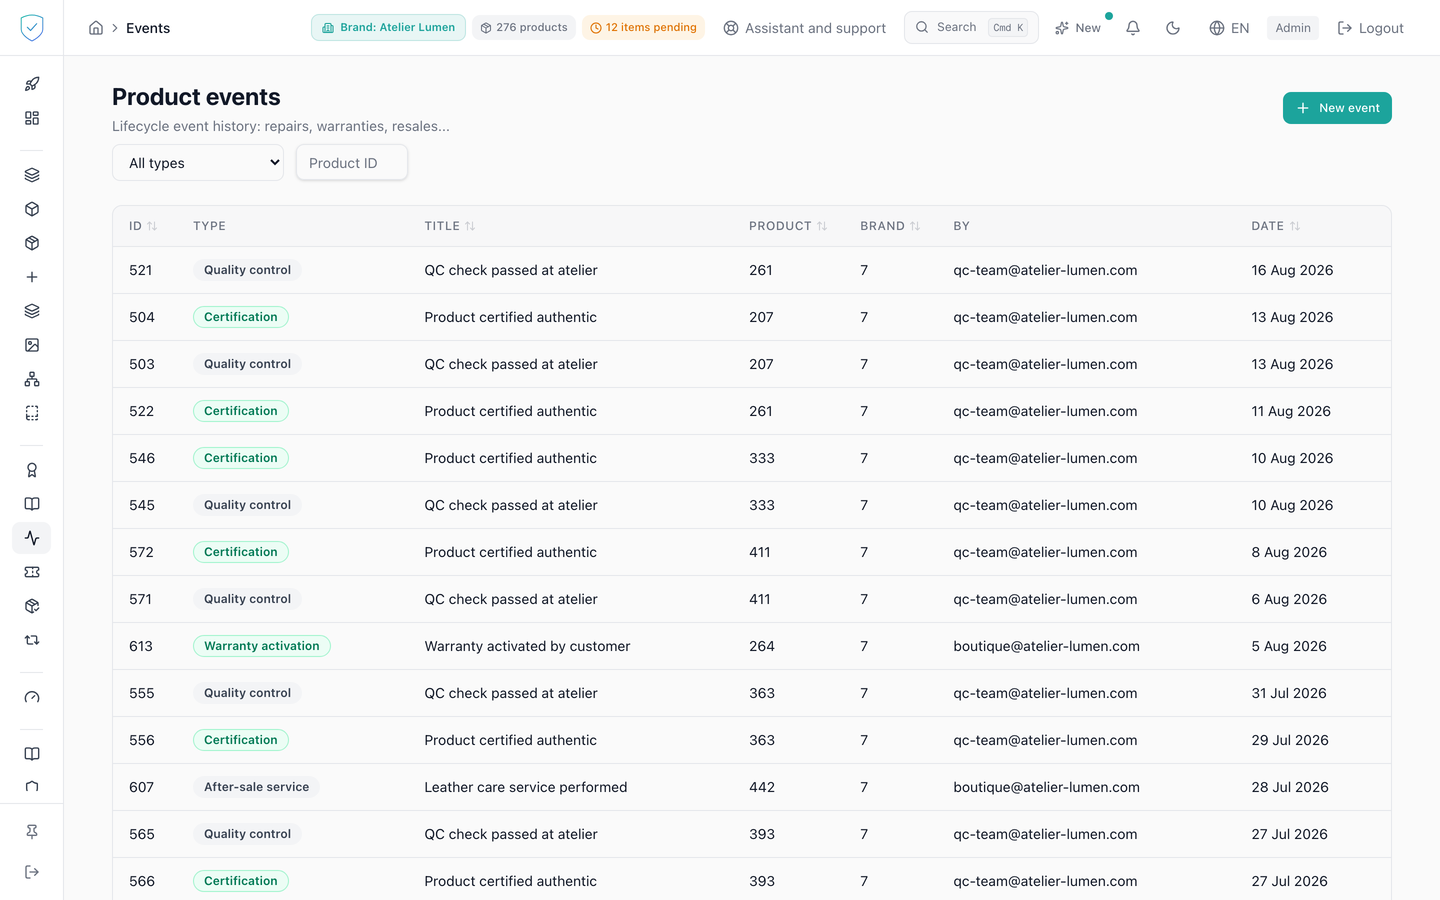The height and width of the screenshot is (900, 1440).
Task: Click event ID 546 cell
Action: 142,458
